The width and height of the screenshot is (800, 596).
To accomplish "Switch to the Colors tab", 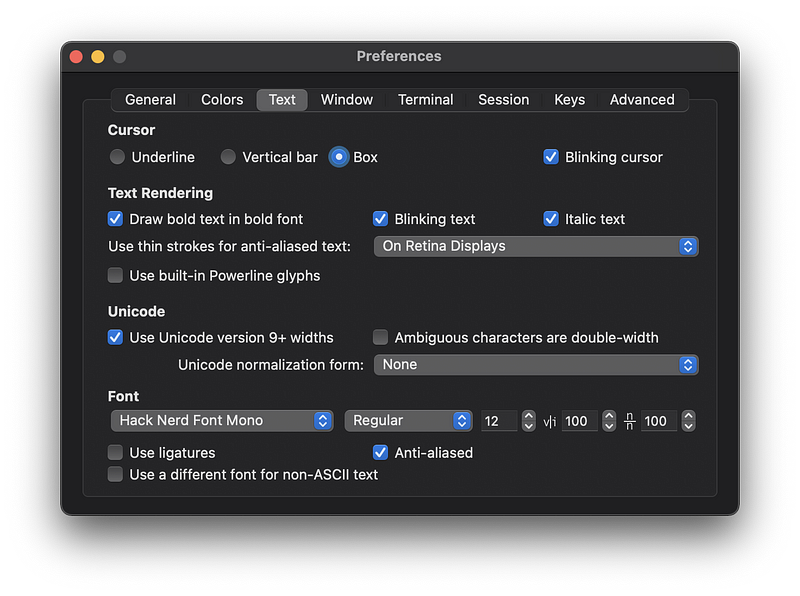I will click(222, 100).
